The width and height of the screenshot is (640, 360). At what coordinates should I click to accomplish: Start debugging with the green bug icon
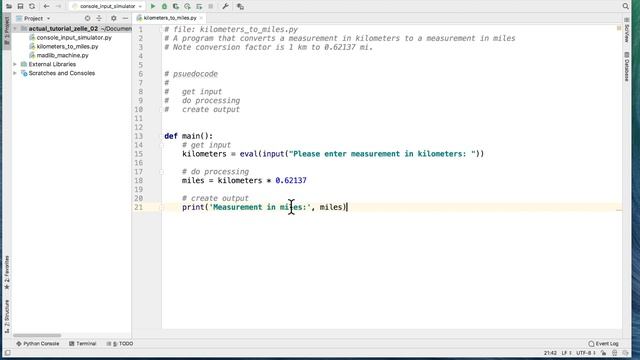pyautogui.click(x=164, y=6)
